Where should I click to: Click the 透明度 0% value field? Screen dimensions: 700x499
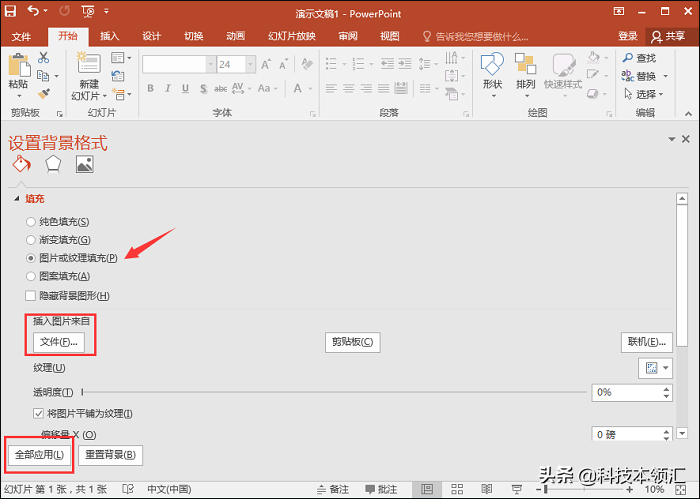click(628, 393)
